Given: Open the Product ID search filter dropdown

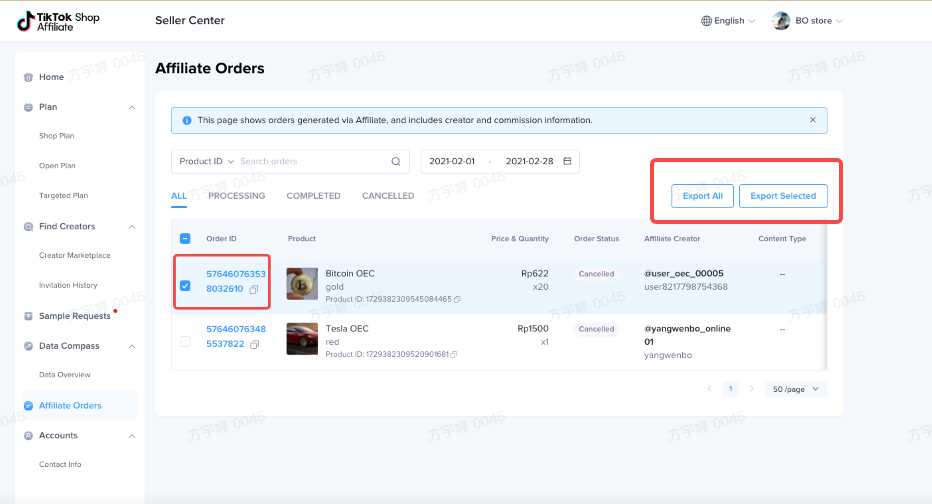Looking at the screenshot, I should 206,161.
